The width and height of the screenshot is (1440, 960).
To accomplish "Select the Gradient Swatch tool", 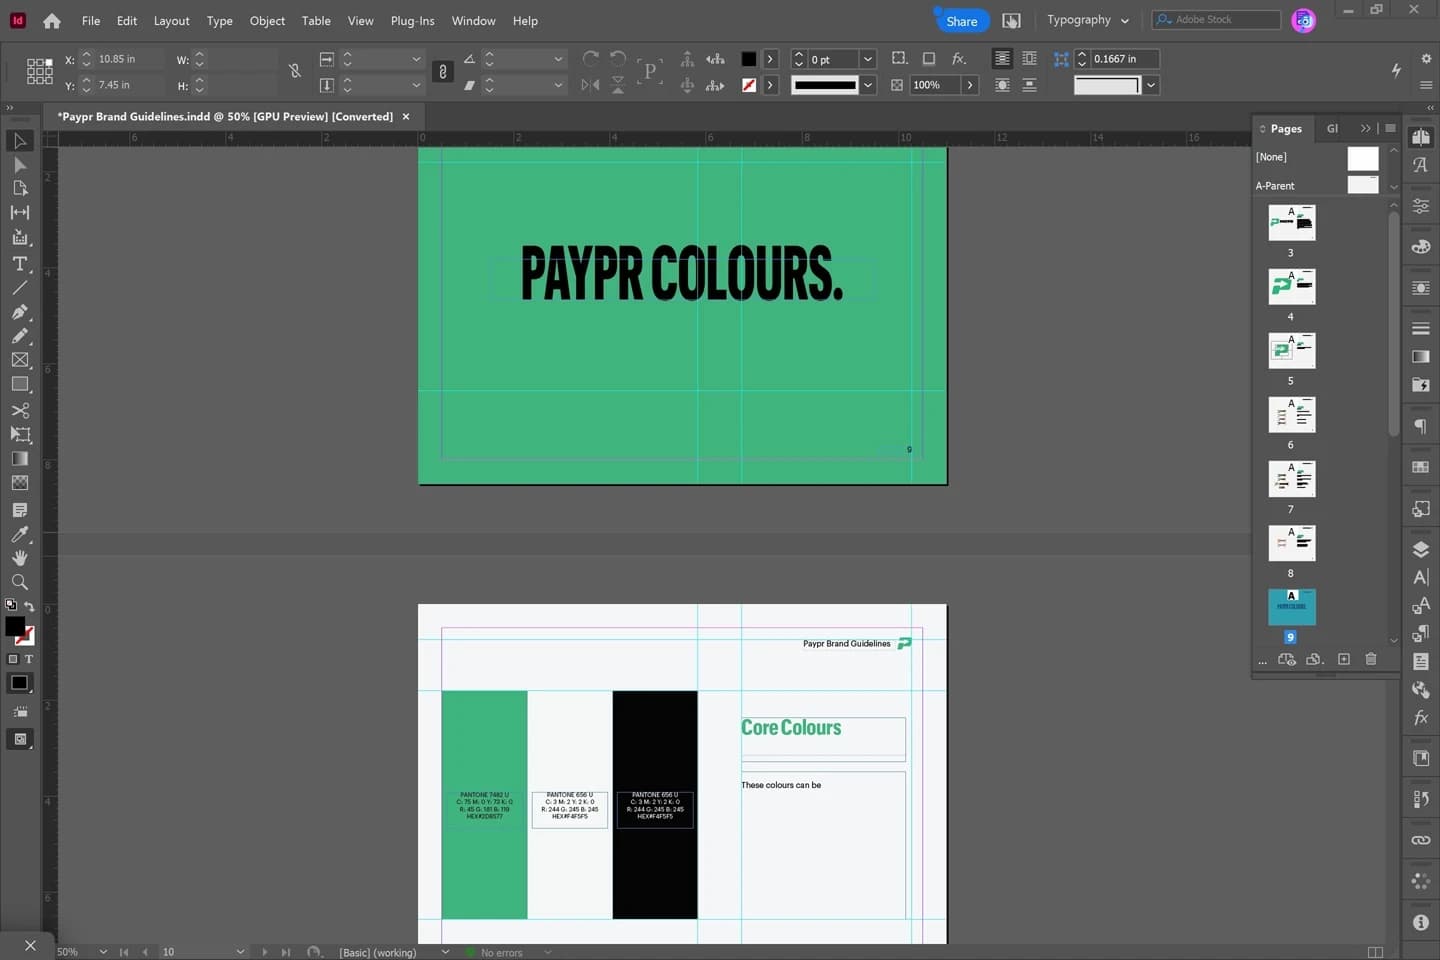I will (19, 459).
